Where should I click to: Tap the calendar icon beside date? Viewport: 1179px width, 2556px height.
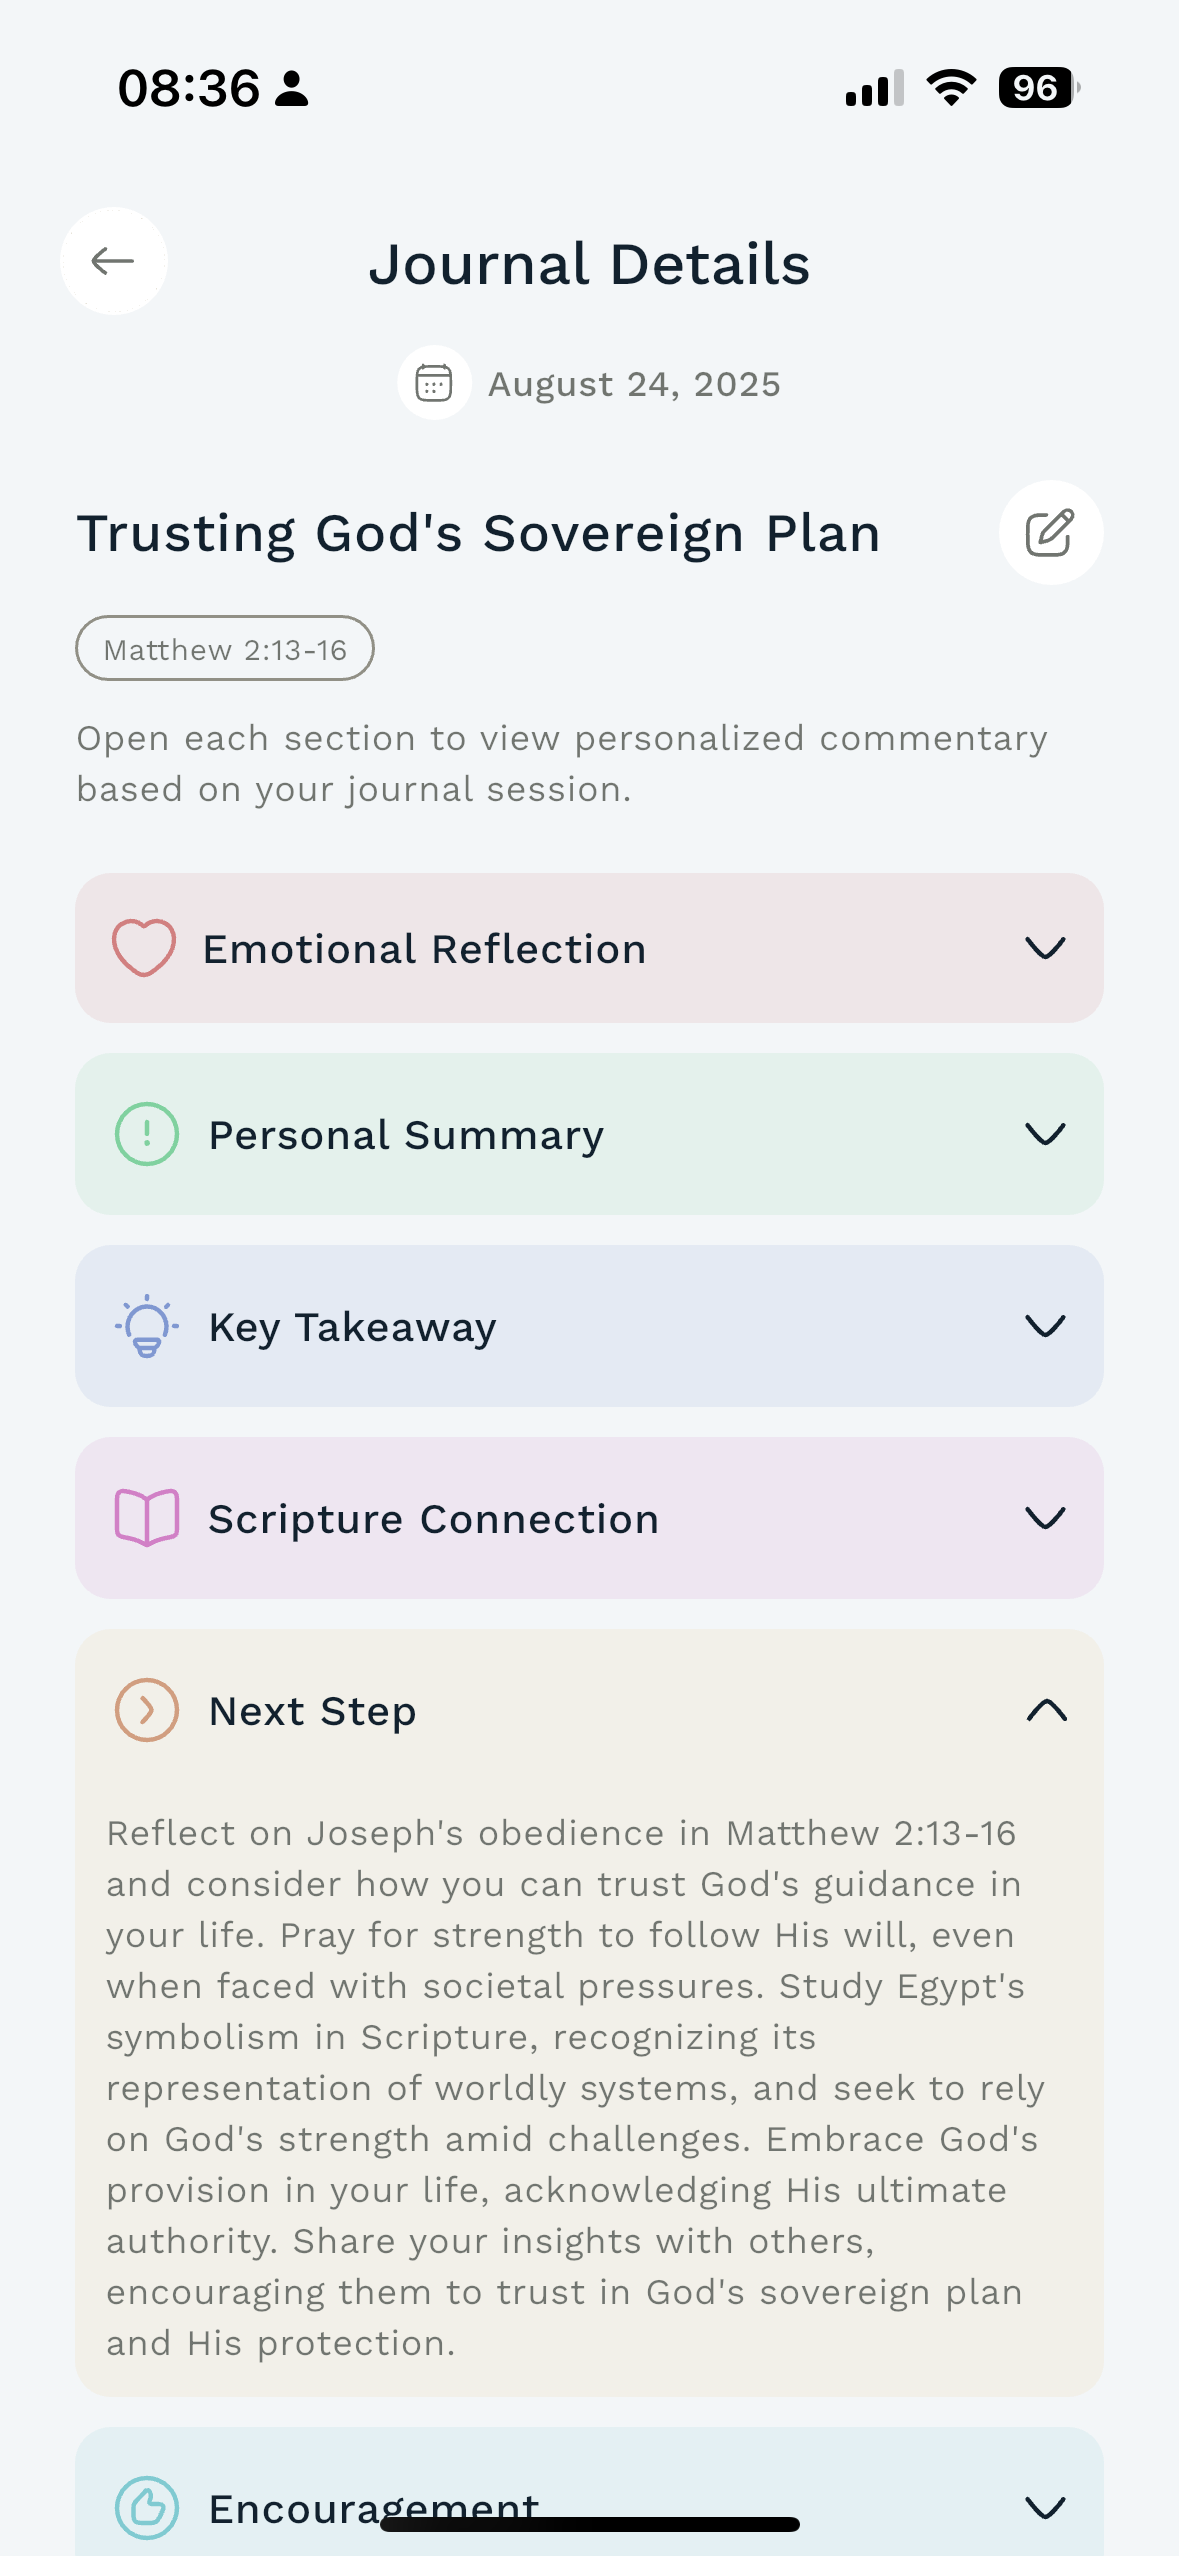pyautogui.click(x=434, y=383)
